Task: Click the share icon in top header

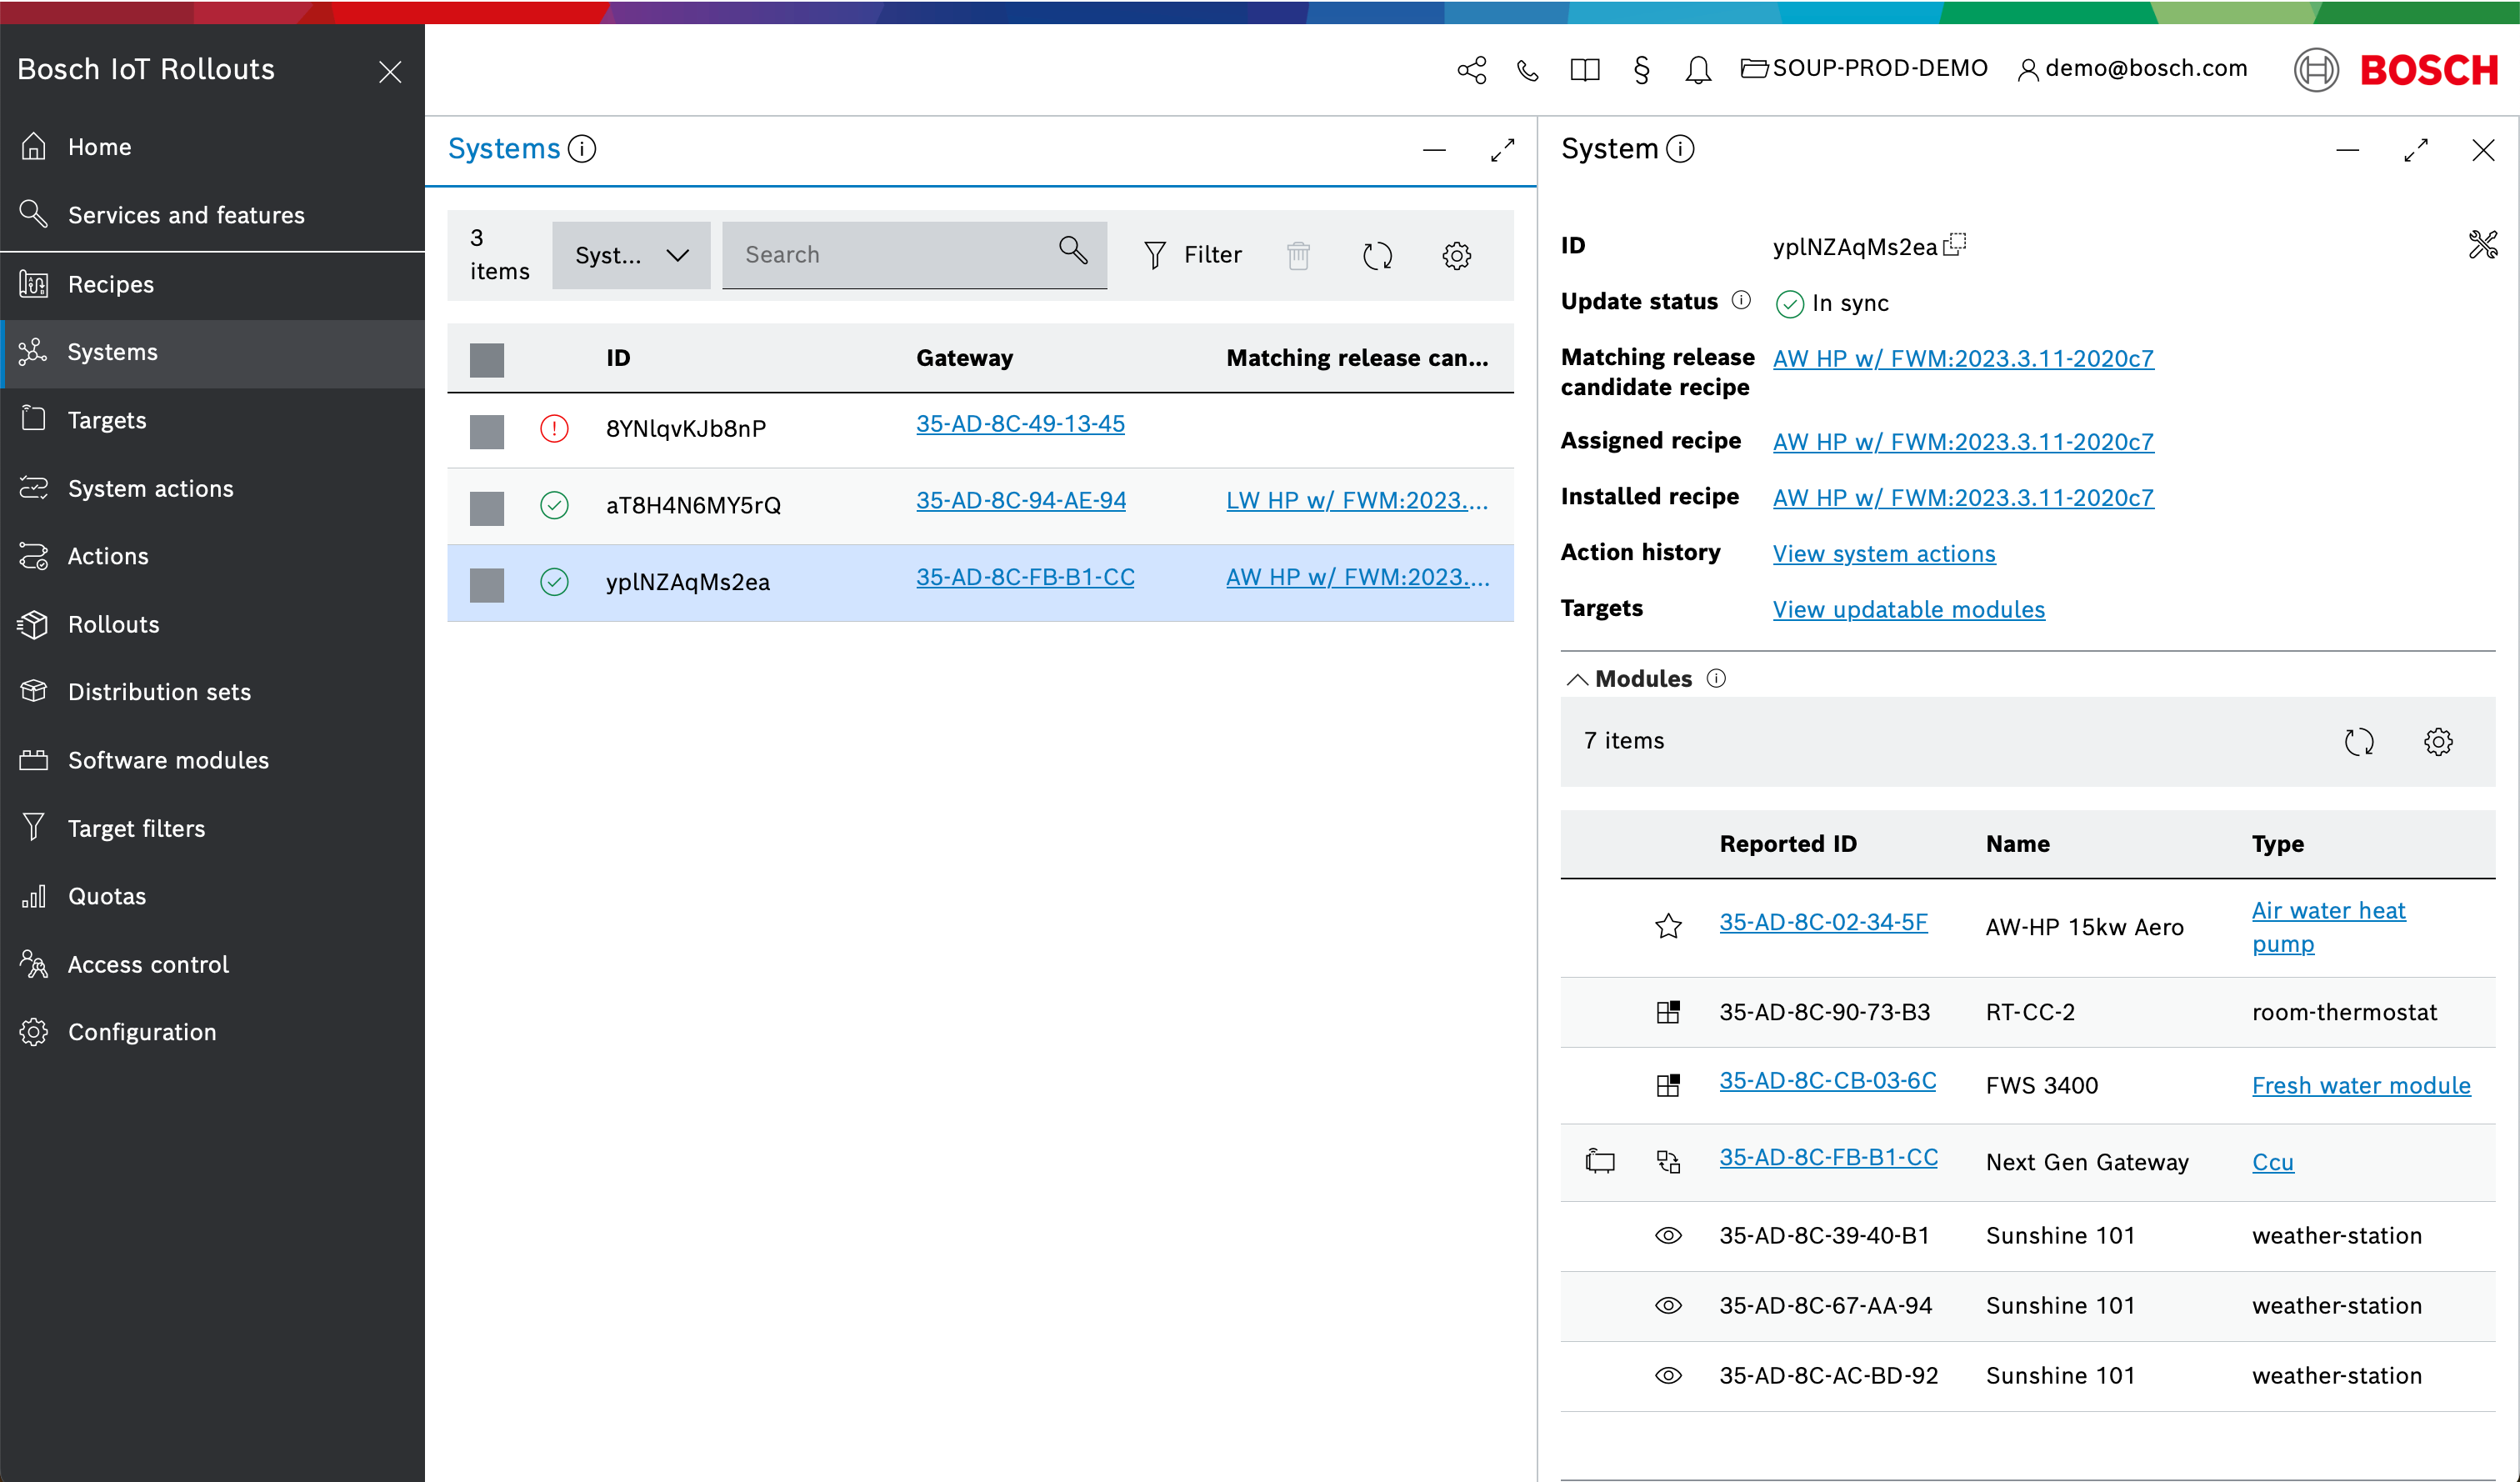Action: click(x=1471, y=70)
